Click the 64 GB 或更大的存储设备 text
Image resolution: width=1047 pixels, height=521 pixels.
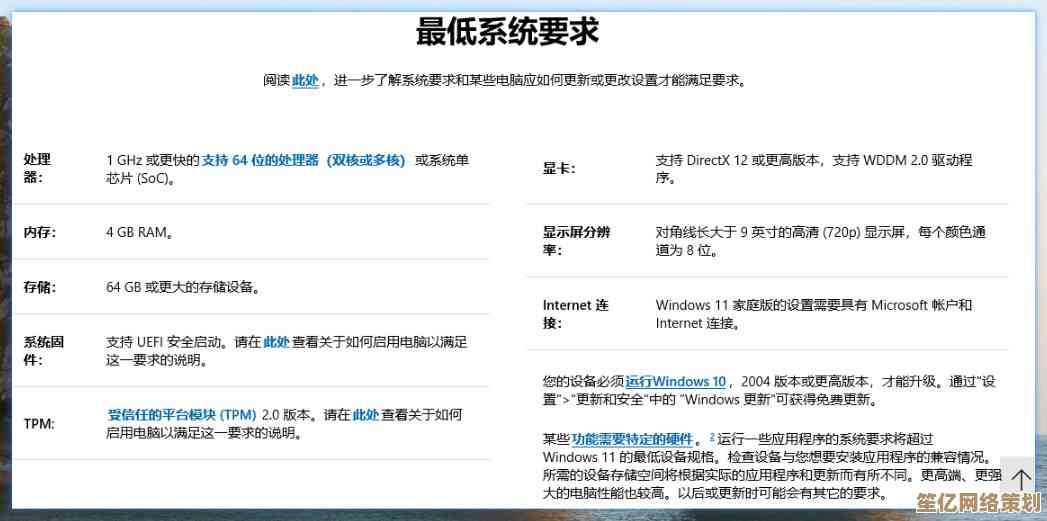click(x=183, y=287)
